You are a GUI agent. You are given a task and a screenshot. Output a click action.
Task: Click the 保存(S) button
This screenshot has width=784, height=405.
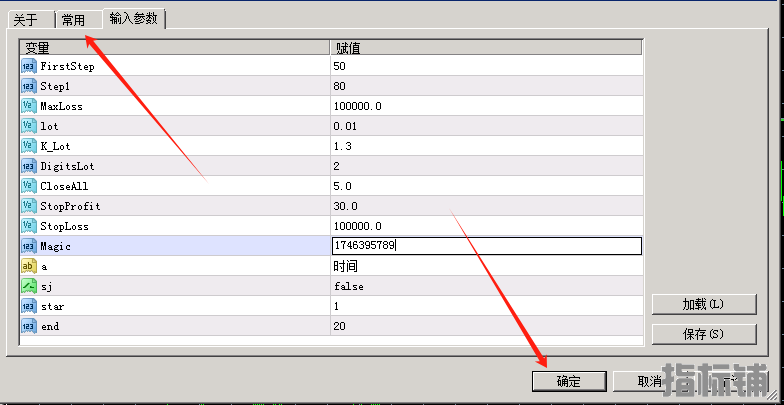(x=702, y=333)
